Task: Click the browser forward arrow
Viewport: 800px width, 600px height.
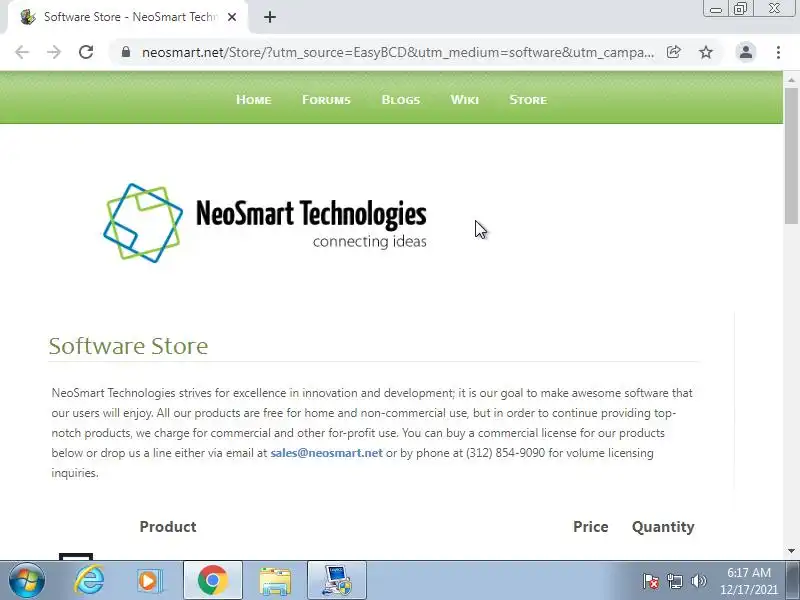Action: [54, 52]
